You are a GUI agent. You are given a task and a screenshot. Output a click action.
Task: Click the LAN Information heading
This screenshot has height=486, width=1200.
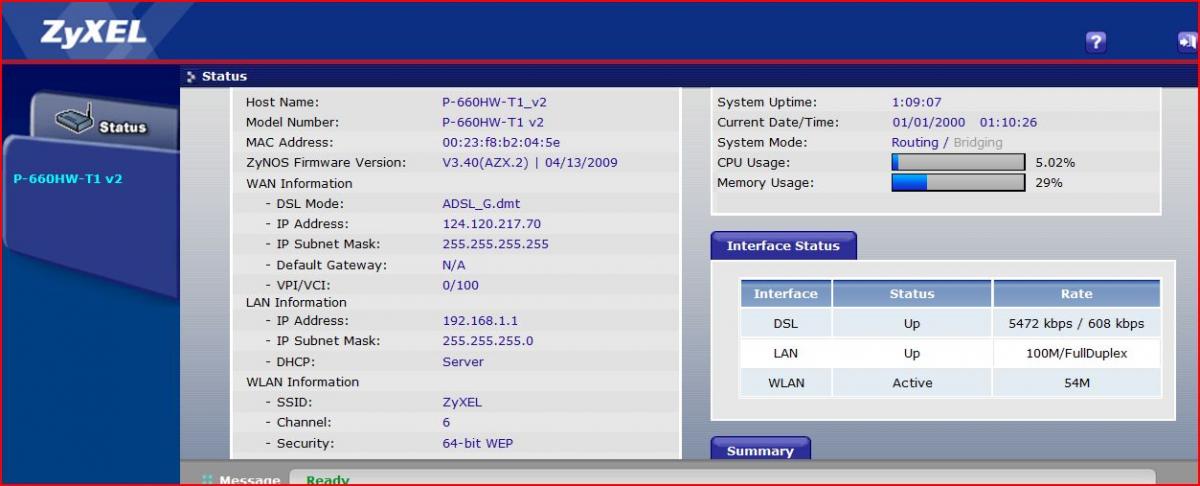click(296, 302)
